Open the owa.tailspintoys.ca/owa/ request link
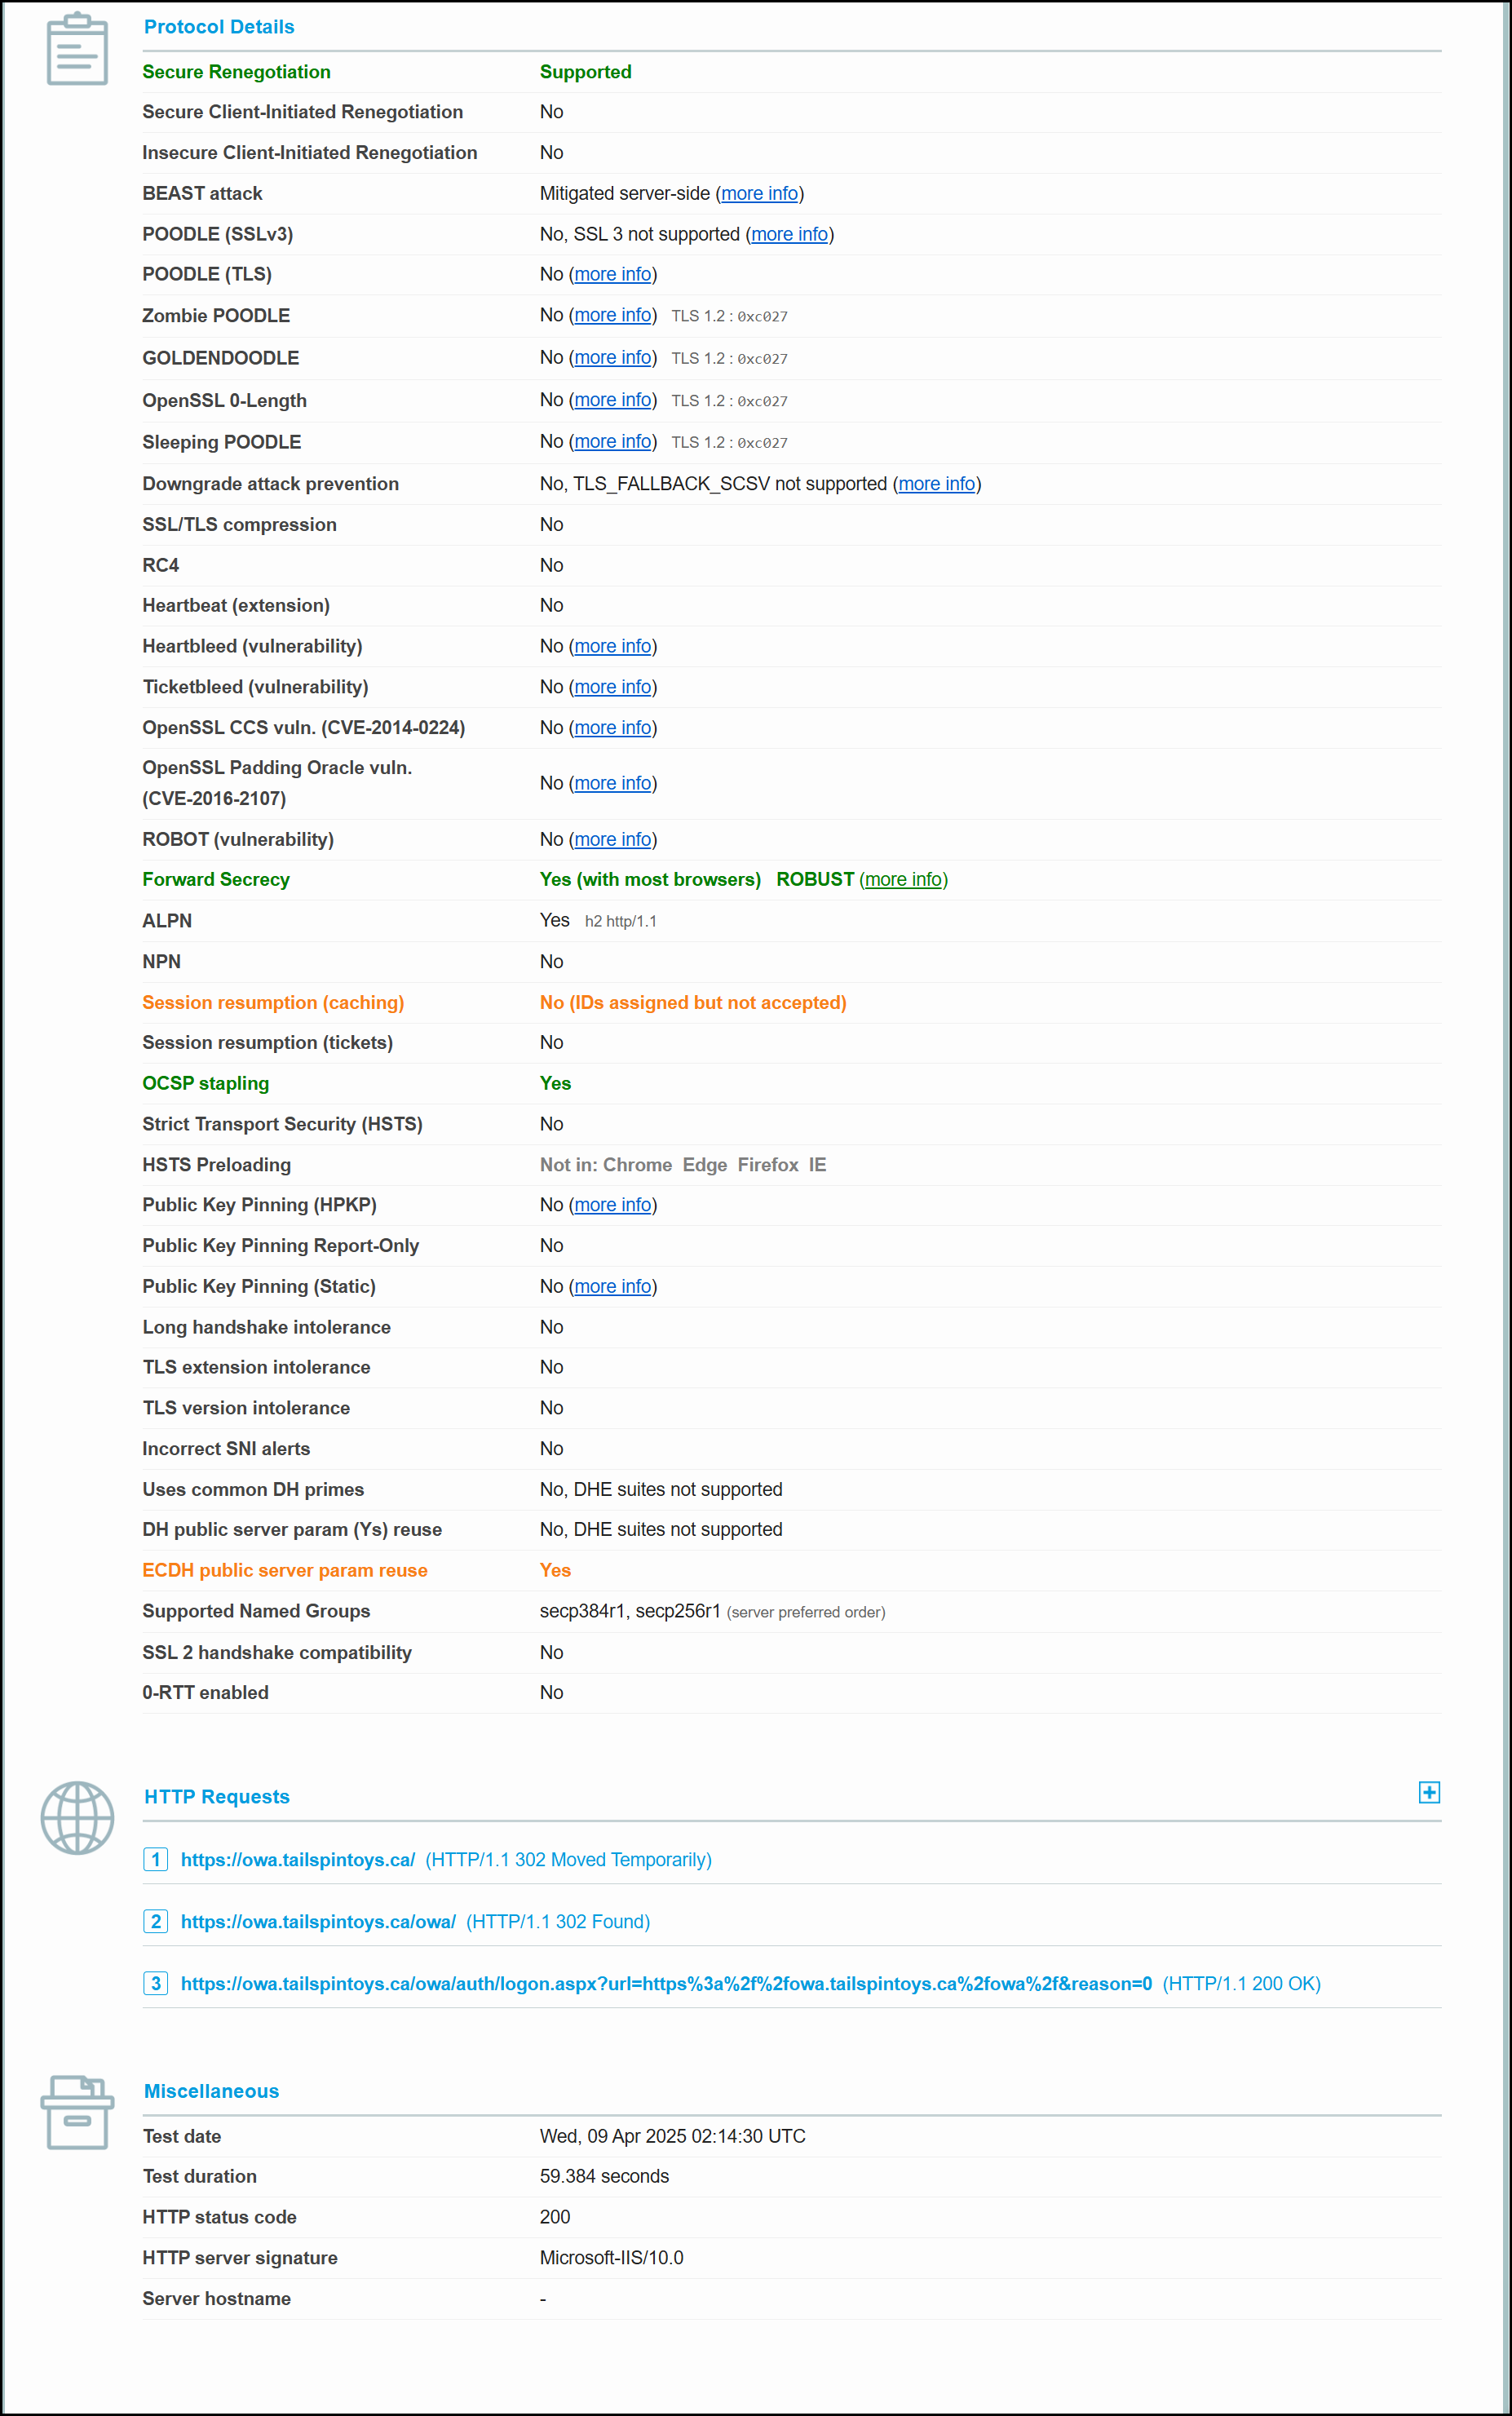1512x2416 pixels. pos(318,1922)
